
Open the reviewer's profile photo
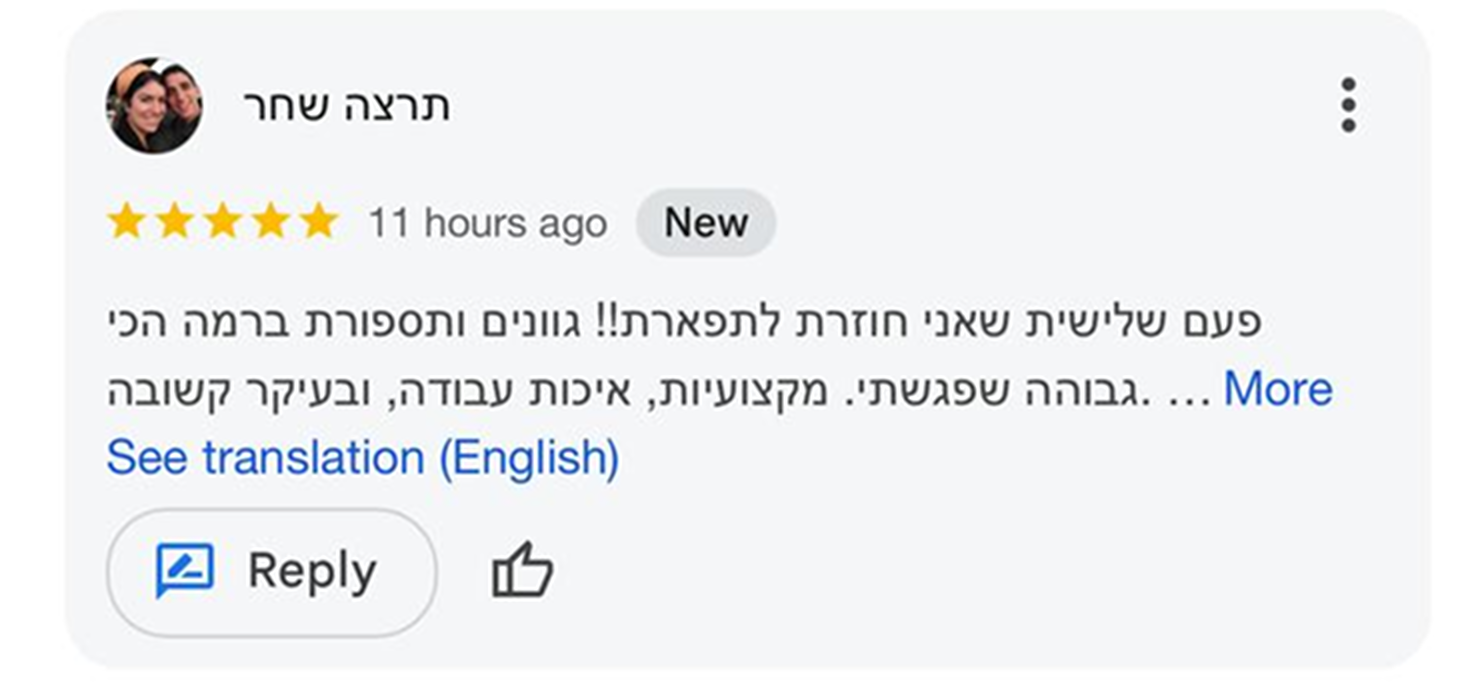point(154,105)
